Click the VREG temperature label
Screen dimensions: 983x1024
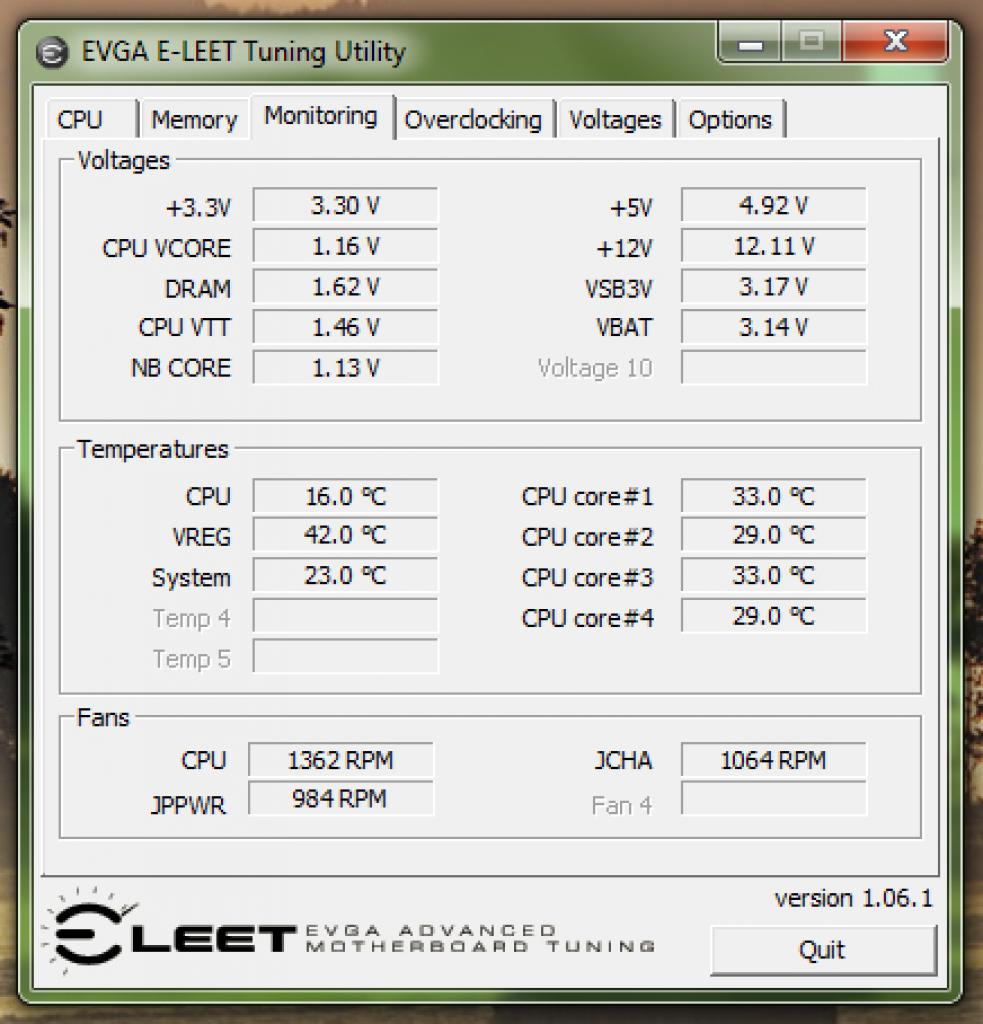tap(201, 537)
